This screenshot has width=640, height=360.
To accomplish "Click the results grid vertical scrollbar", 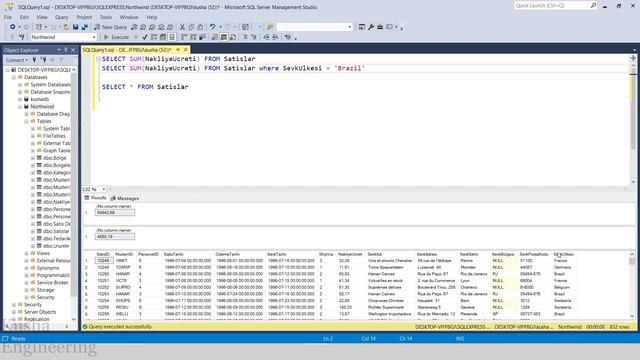I will coord(632,285).
